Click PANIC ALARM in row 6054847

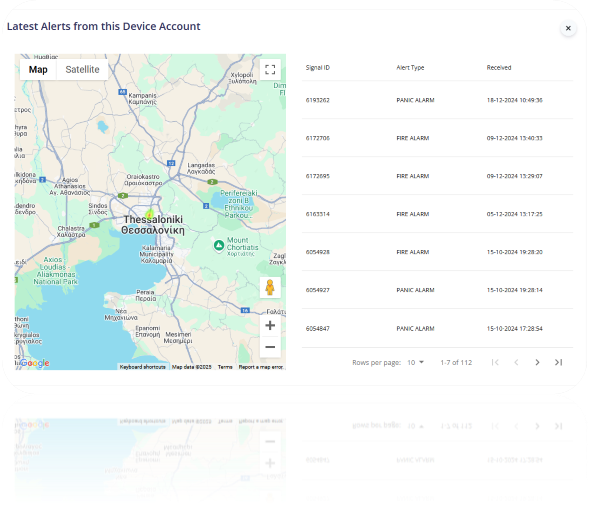[415, 329]
